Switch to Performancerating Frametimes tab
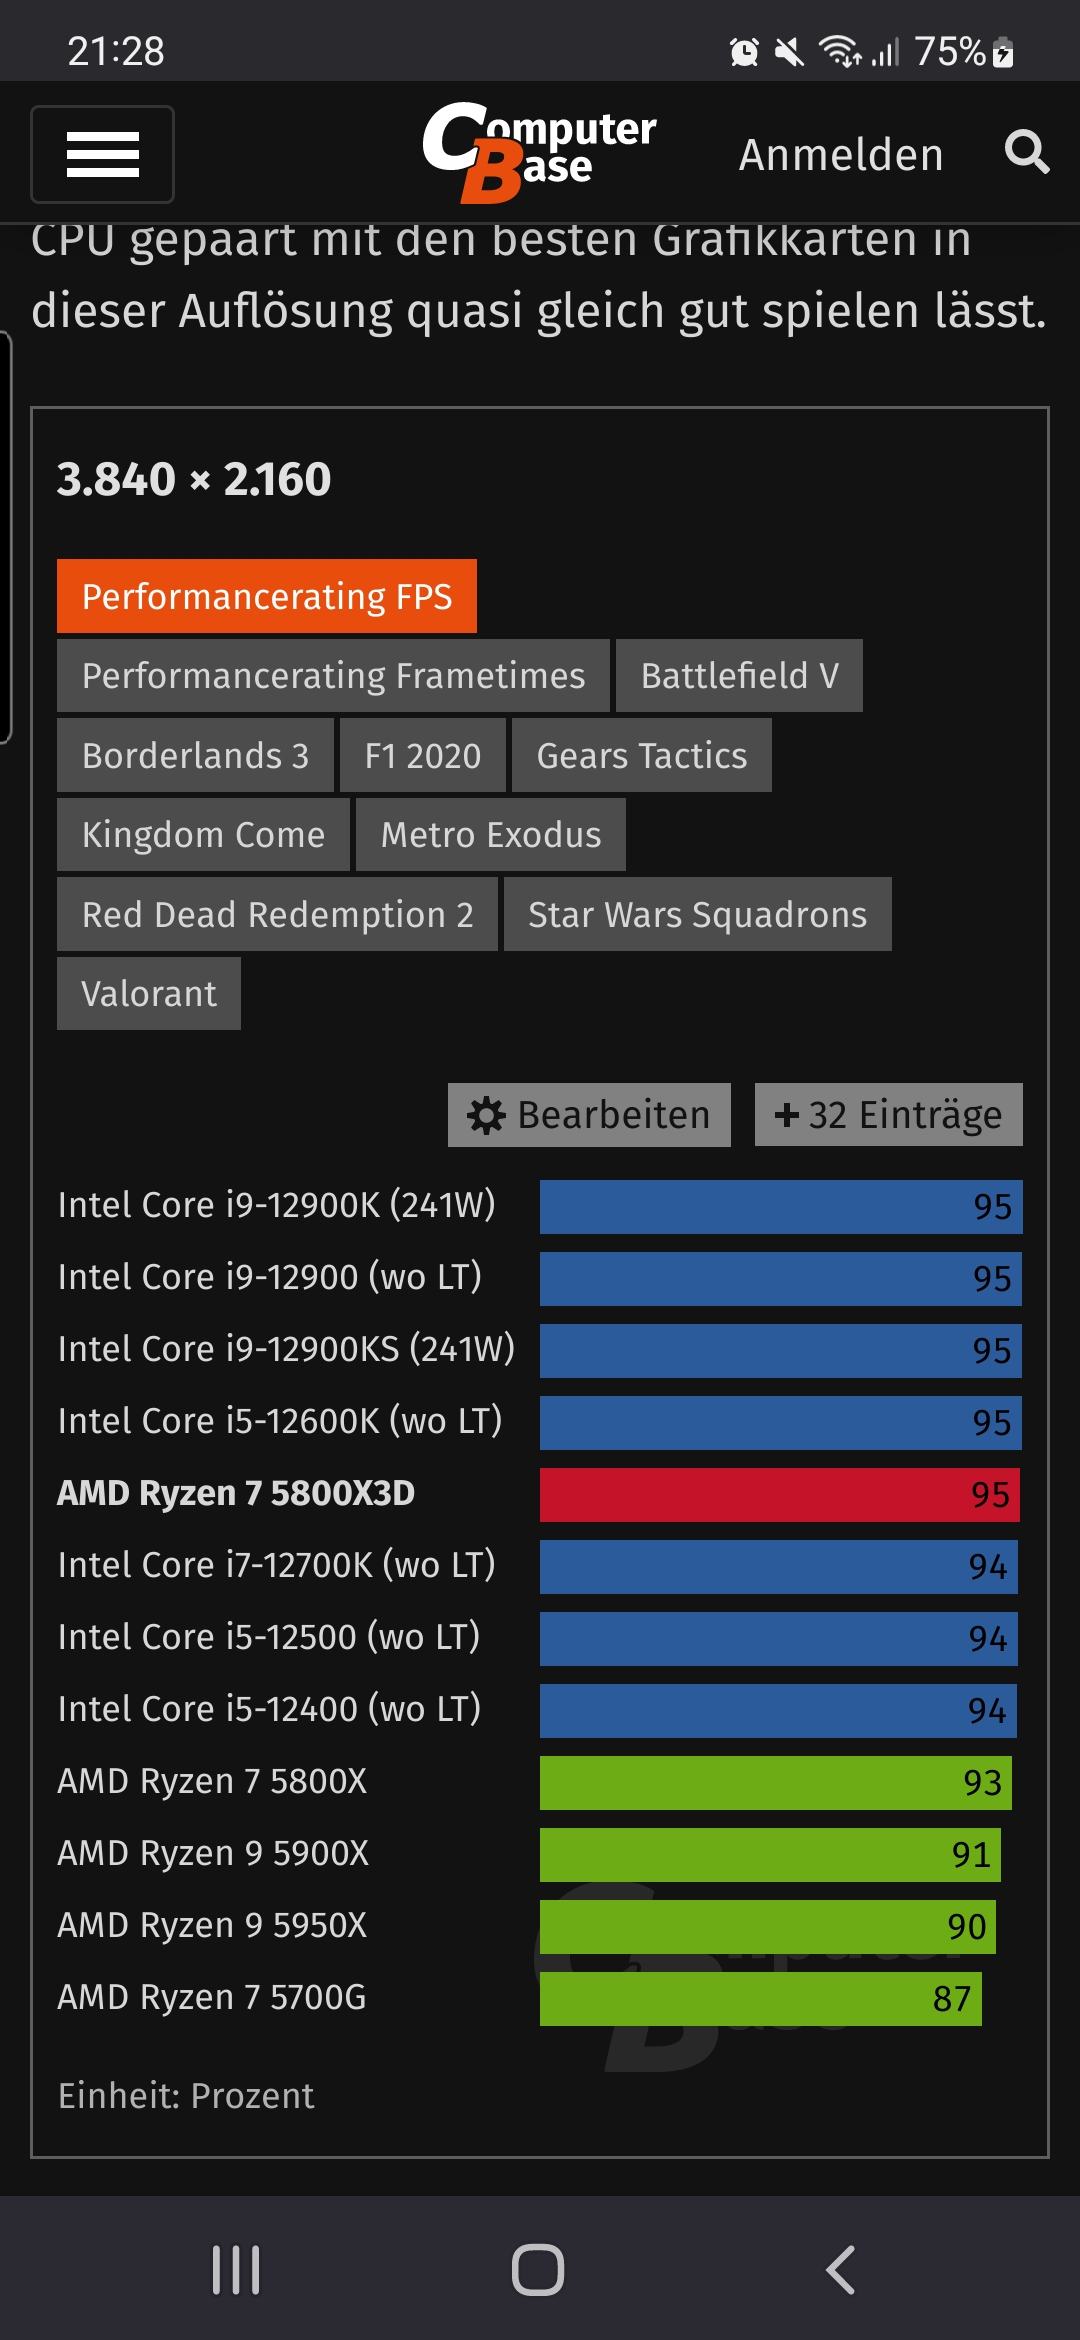The height and width of the screenshot is (2340, 1080). tap(333, 676)
